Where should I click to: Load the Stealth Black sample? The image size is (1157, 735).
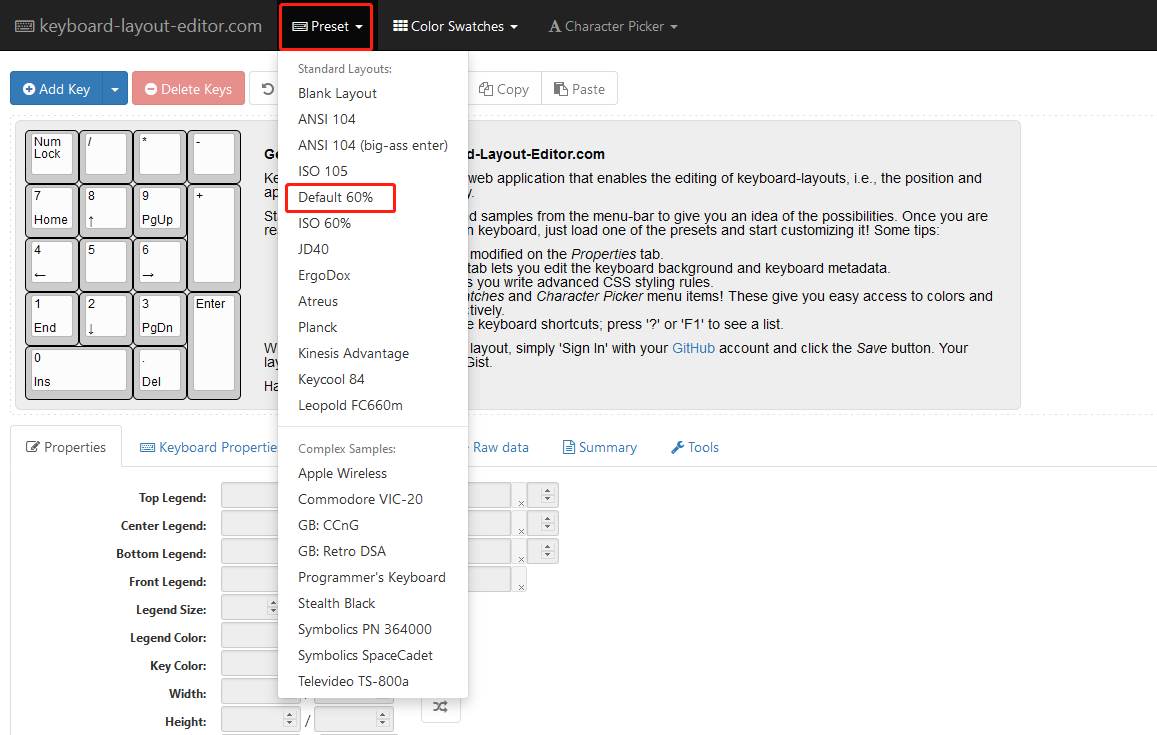(x=336, y=603)
